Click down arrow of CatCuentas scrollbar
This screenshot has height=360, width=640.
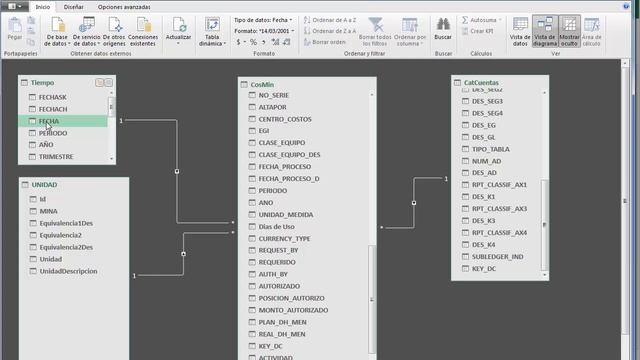coord(544,275)
